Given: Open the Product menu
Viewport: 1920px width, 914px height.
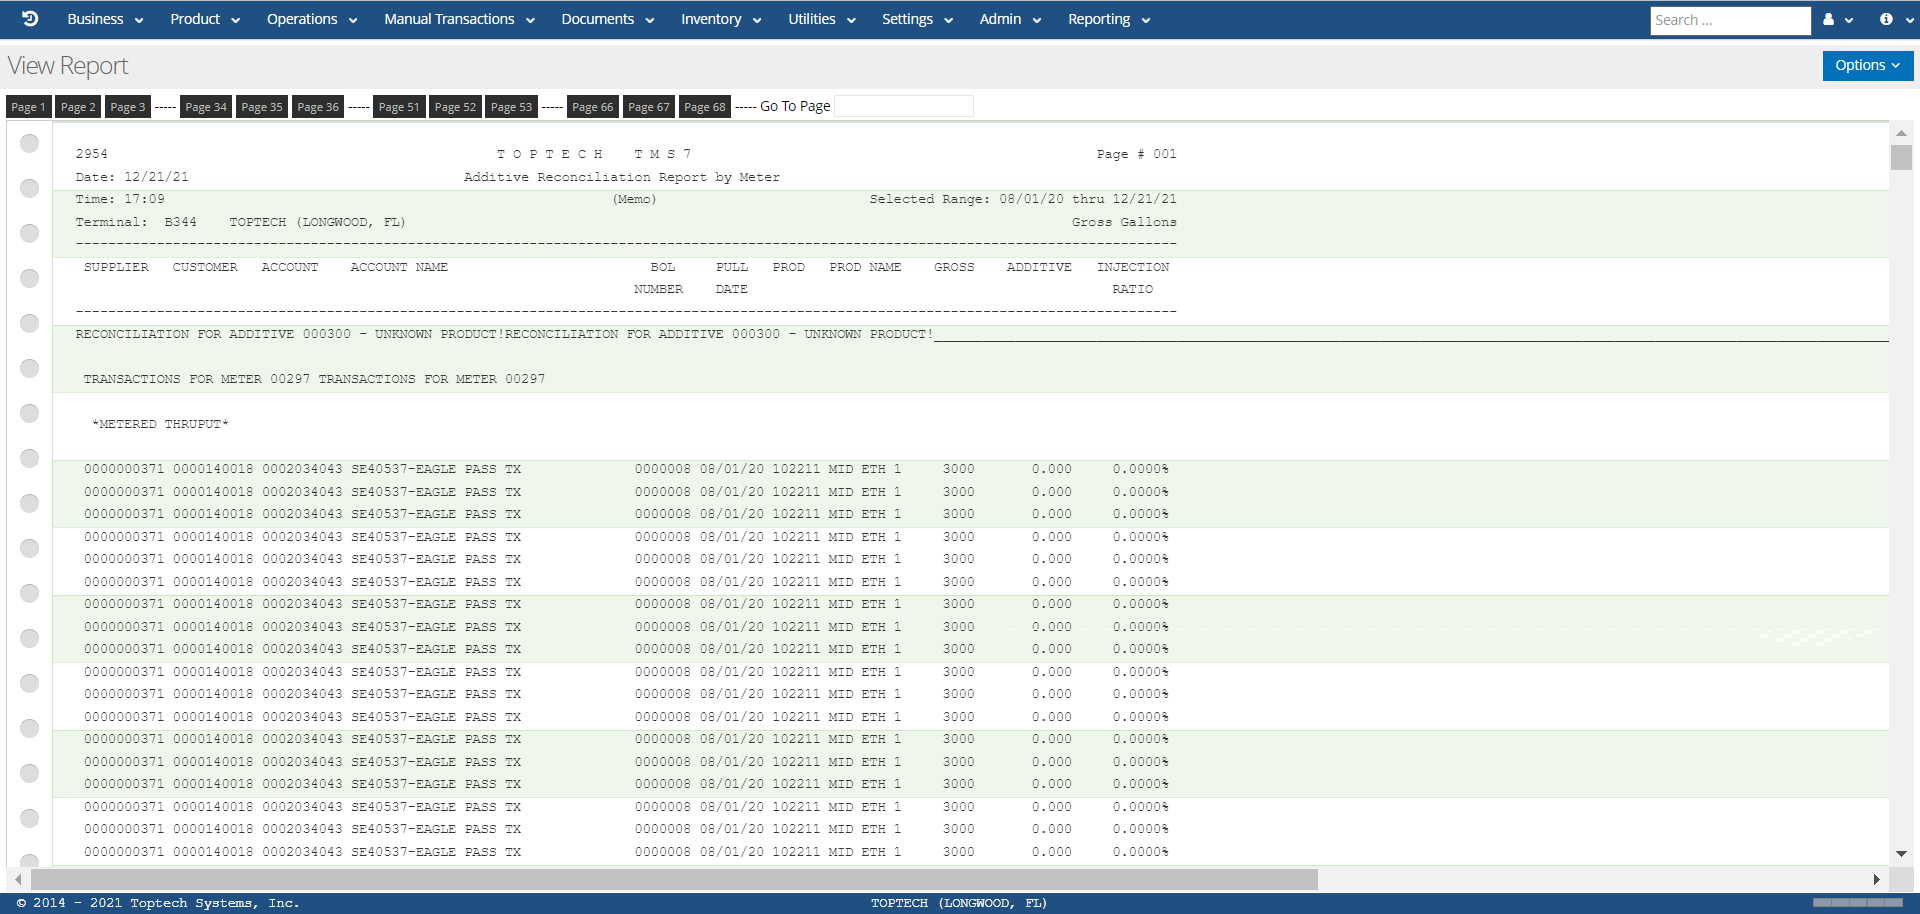Looking at the screenshot, I should (205, 19).
